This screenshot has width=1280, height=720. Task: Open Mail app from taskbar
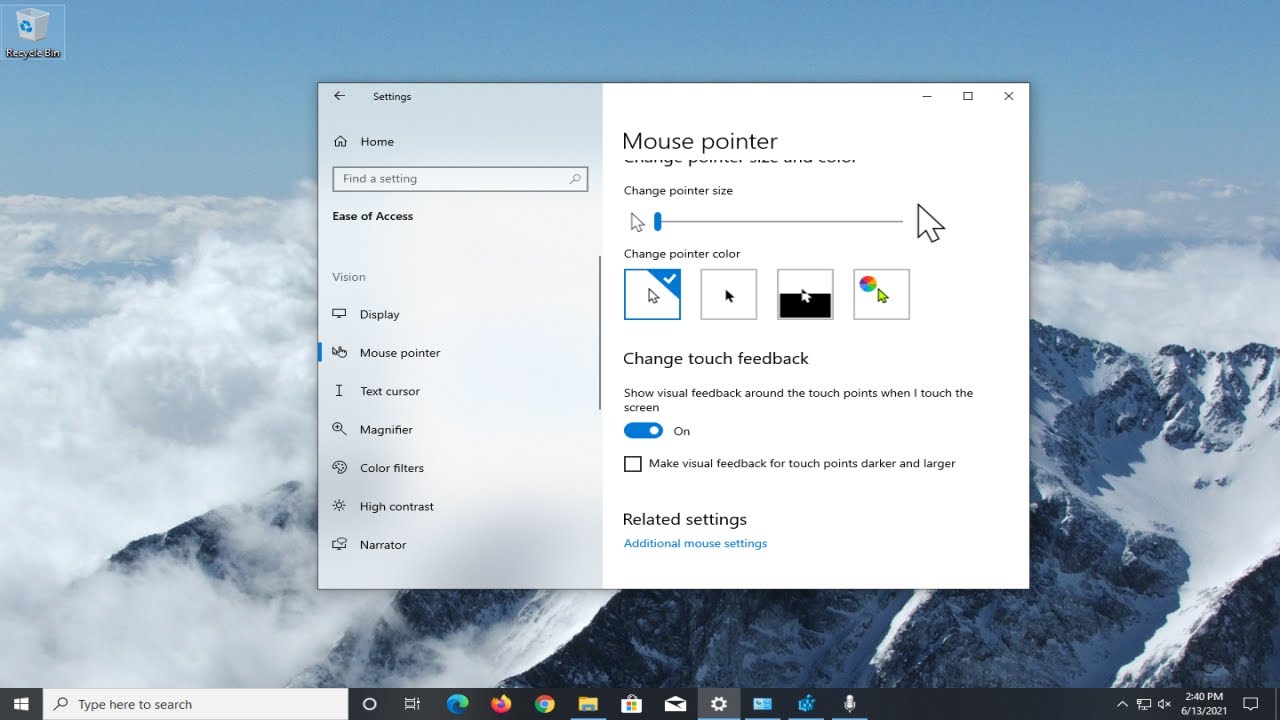coord(675,704)
